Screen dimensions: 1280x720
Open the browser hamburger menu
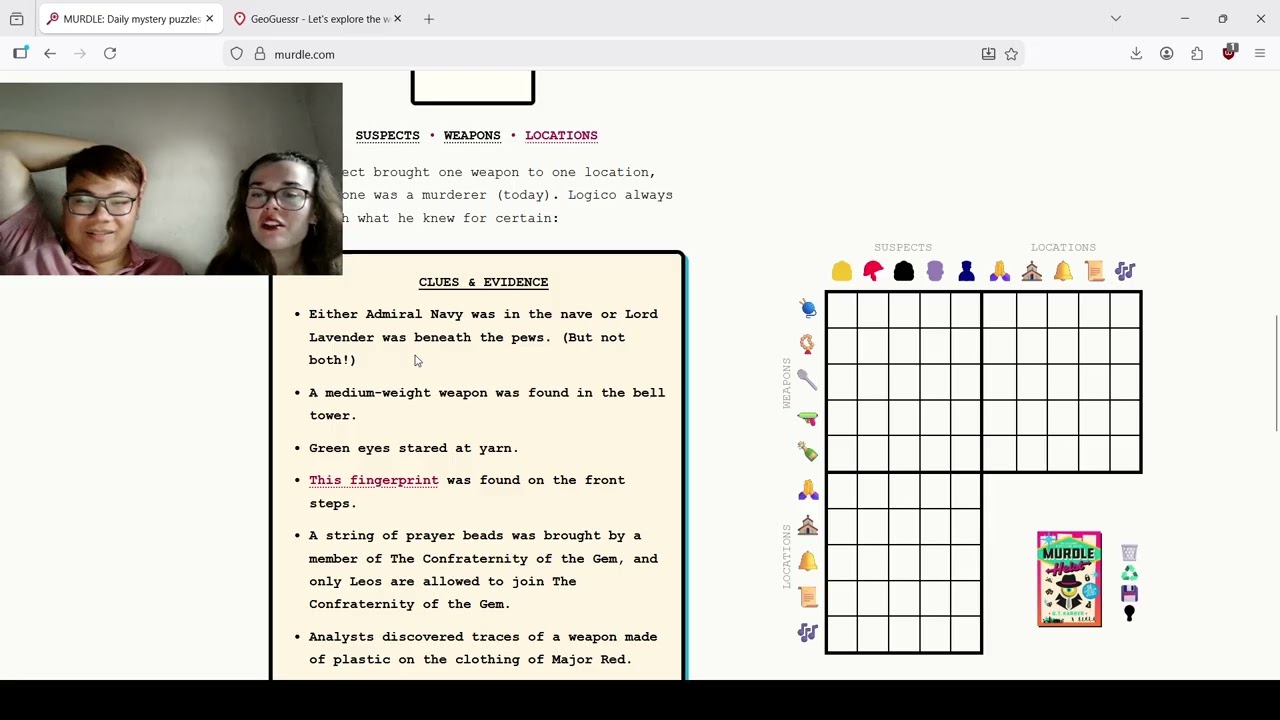[1260, 54]
